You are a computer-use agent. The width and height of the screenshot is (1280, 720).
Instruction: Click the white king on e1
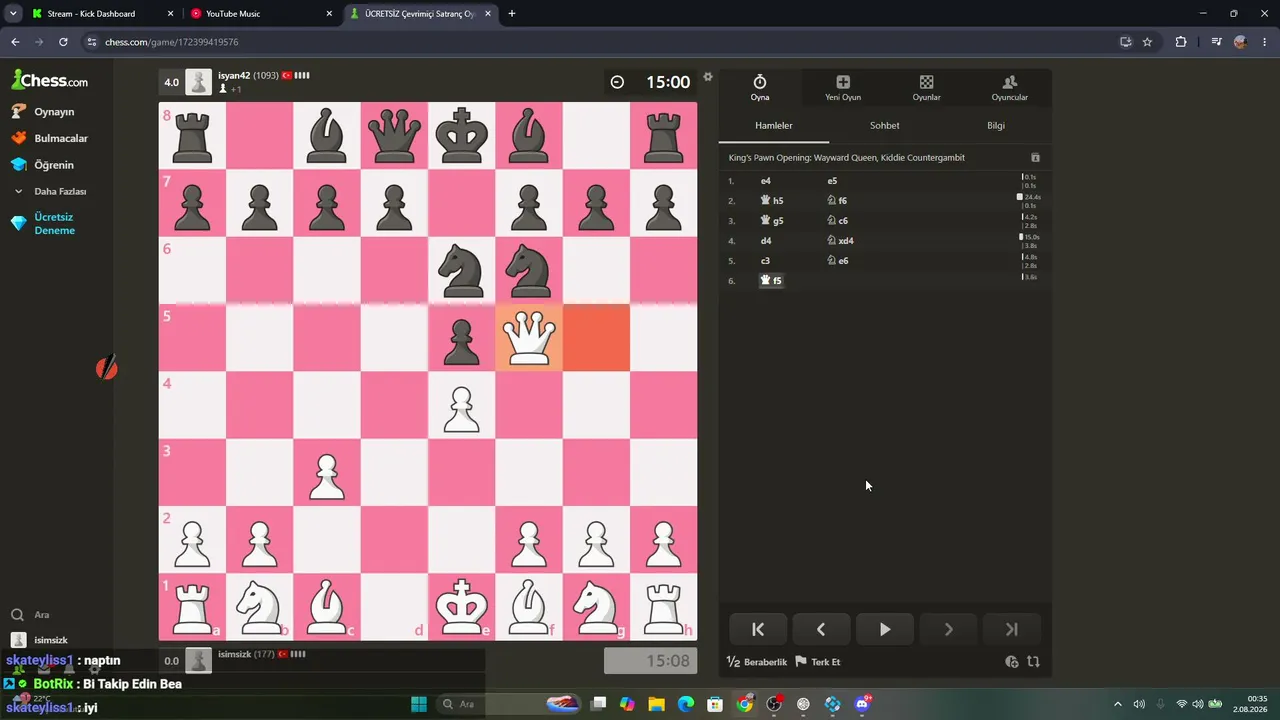462,606
